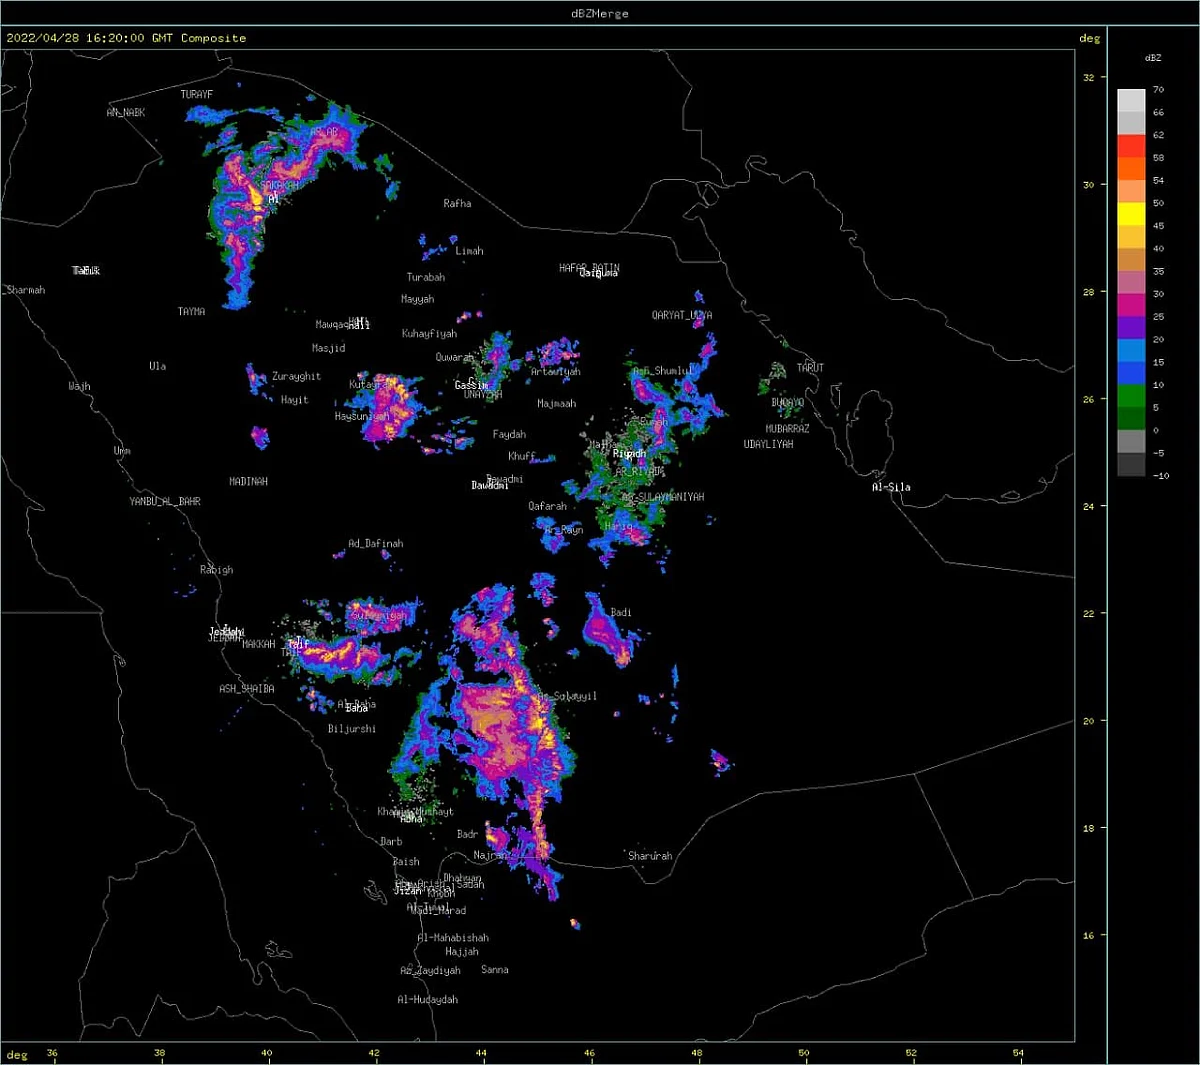Viewport: 1200px width, 1065px height.
Task: Select the UDAYLIYAH label
Action: click(769, 445)
